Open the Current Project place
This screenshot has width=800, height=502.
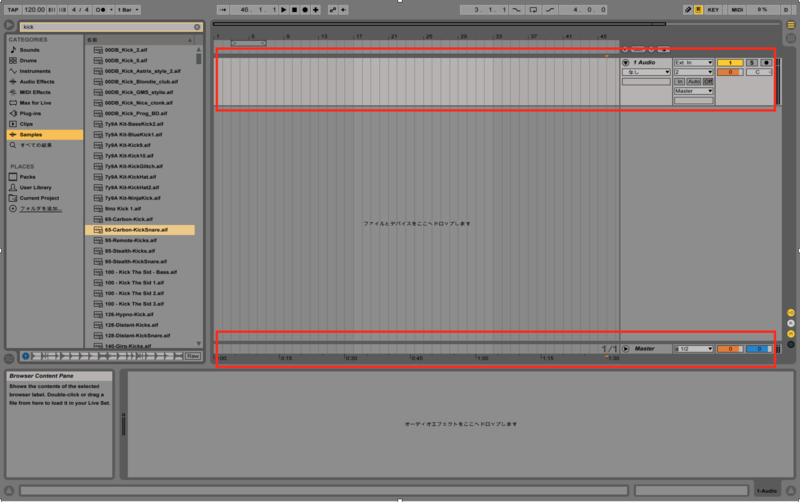(x=44, y=198)
